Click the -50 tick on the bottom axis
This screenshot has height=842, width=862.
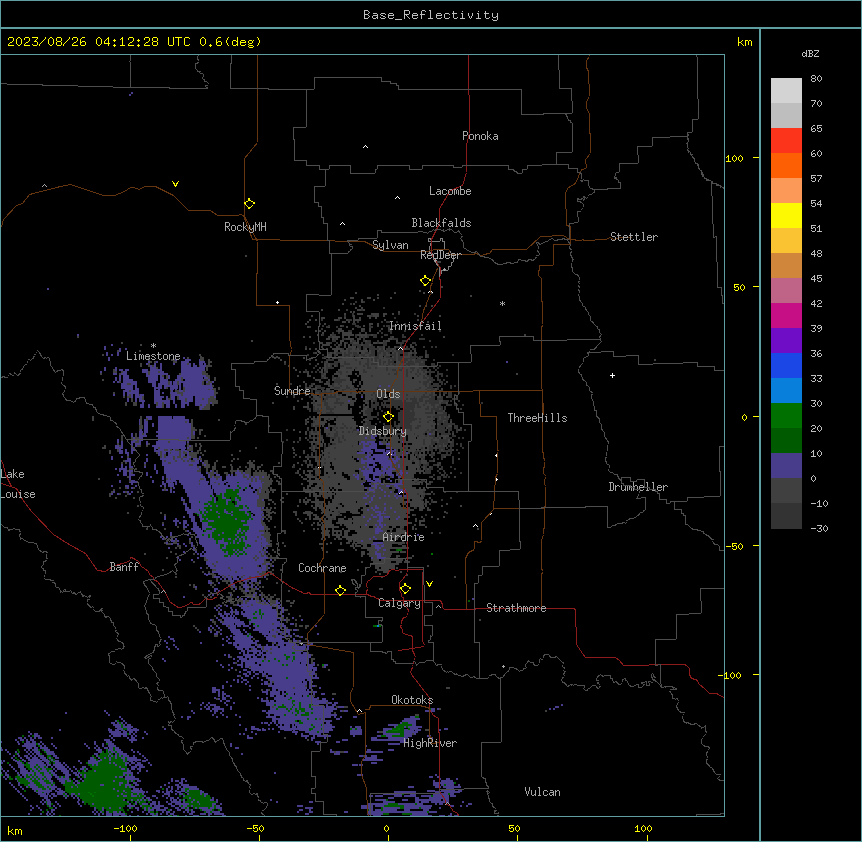coord(255,828)
